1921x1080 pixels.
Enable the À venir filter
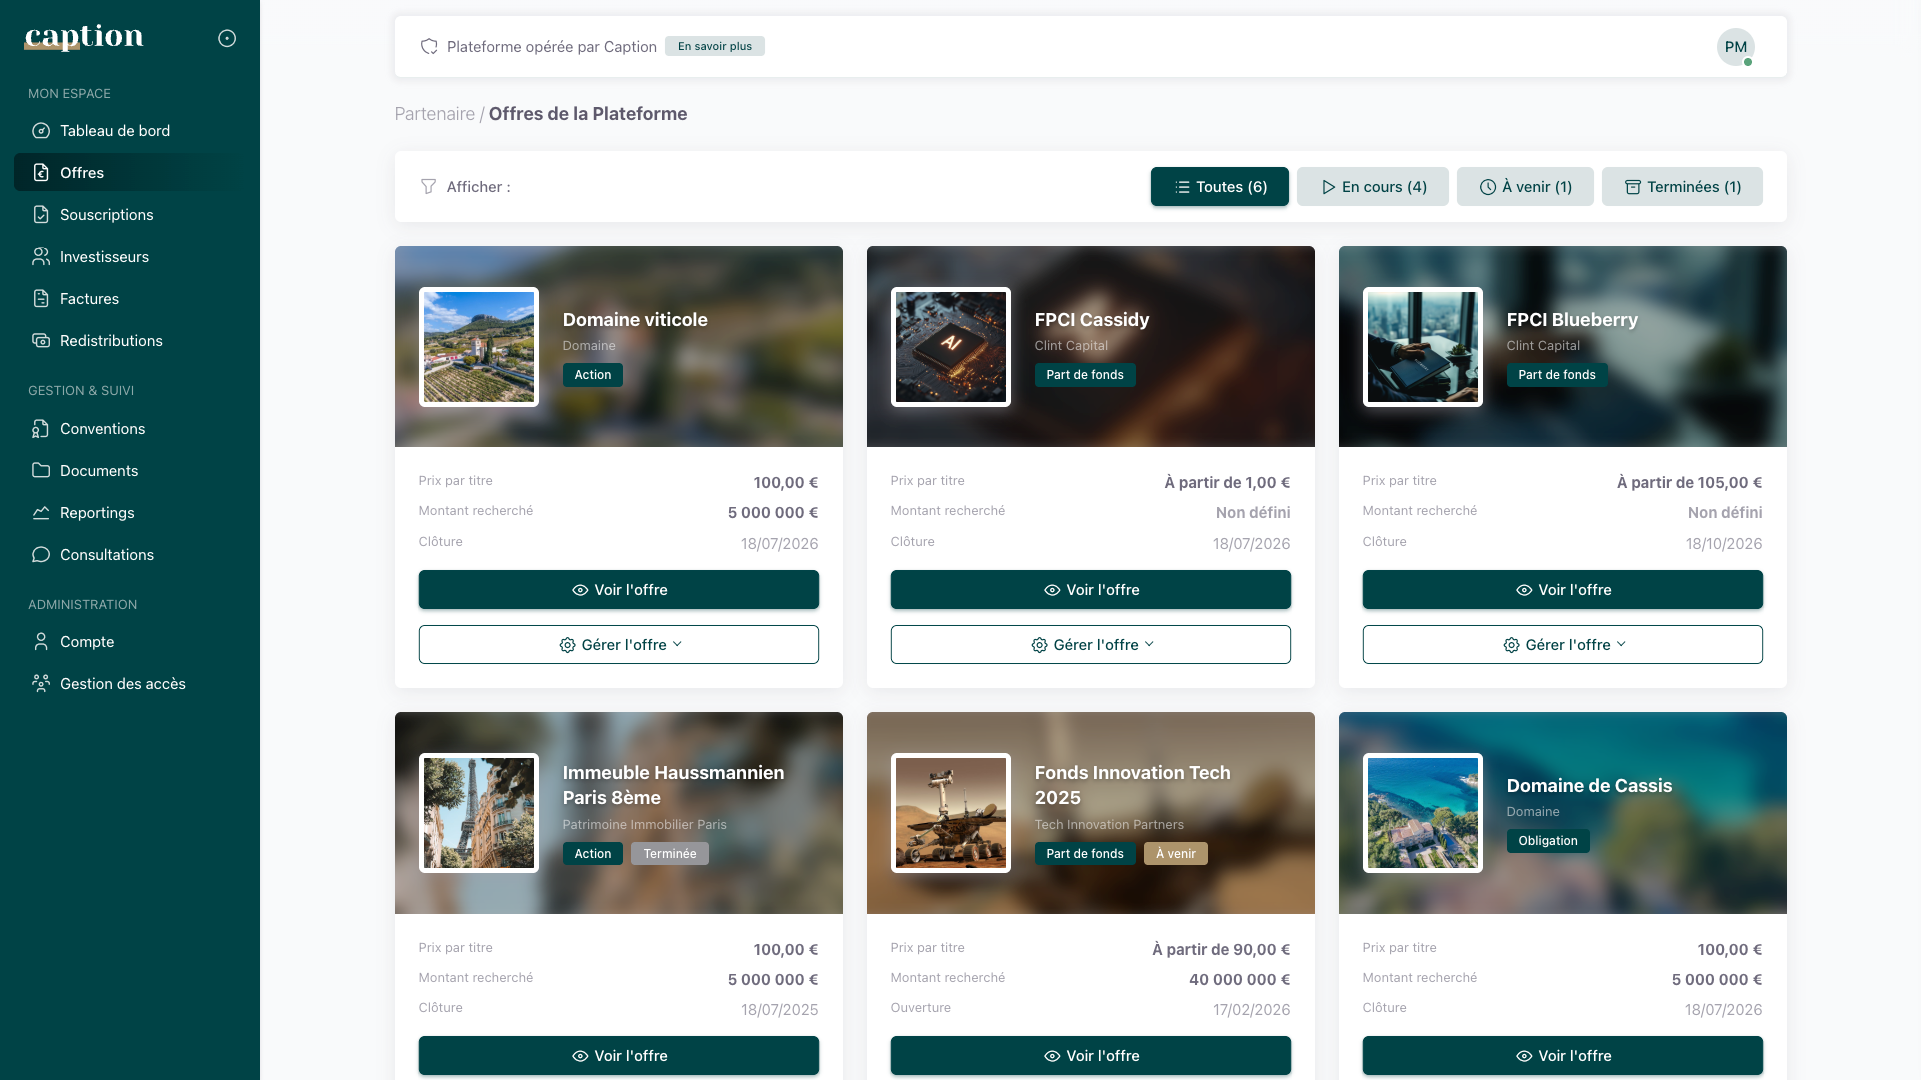pos(1525,186)
